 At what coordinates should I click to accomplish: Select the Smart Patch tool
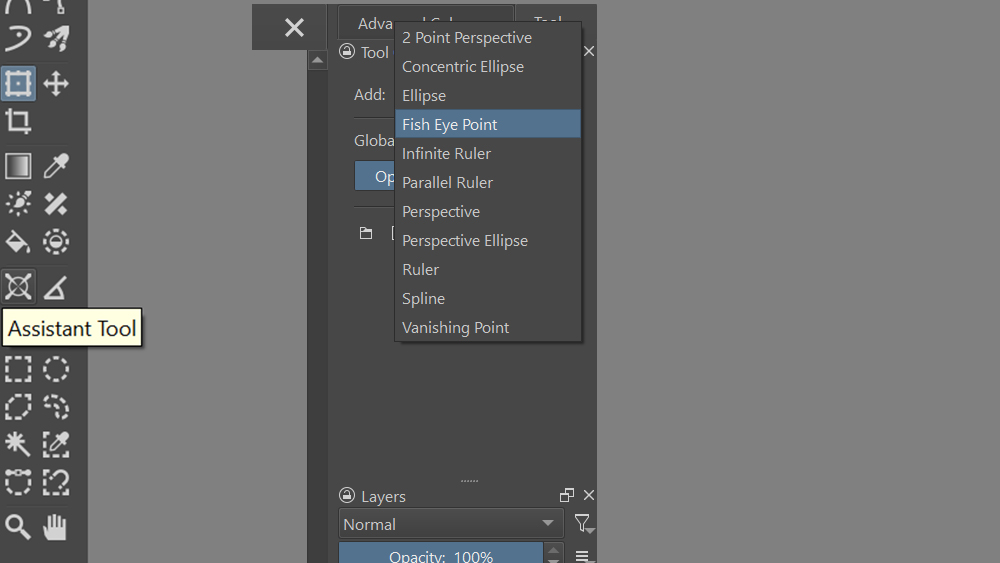[56, 203]
